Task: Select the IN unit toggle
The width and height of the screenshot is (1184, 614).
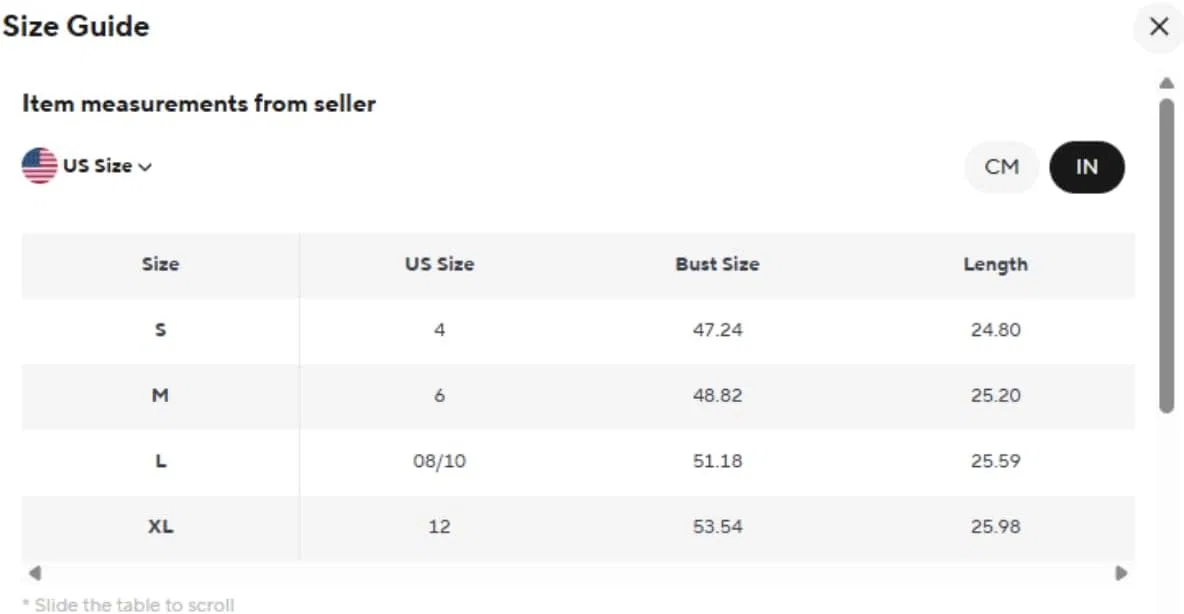Action: click(x=1087, y=167)
